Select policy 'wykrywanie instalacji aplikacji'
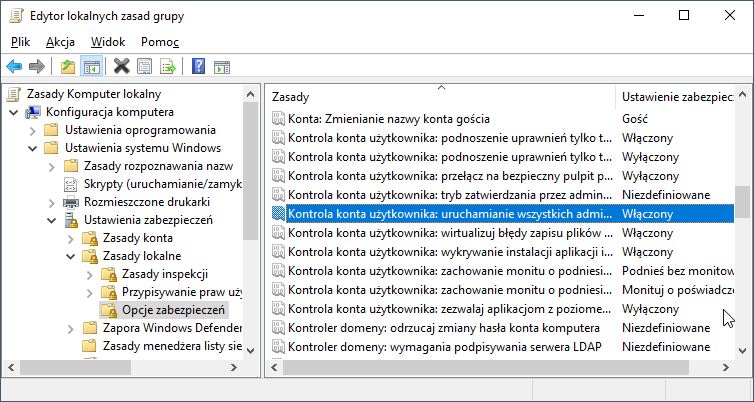 point(451,252)
